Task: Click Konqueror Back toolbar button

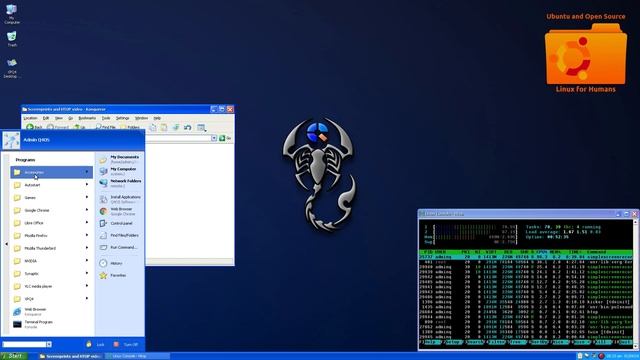Action: click(x=34, y=127)
